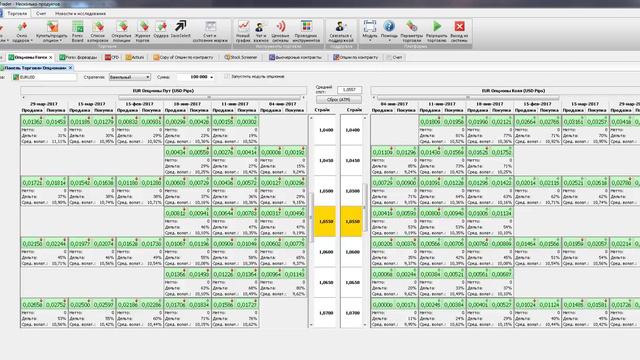The image size is (640, 360).
Task: Select highlighted 1,0550 strike in right column
Action: pos(352,222)
